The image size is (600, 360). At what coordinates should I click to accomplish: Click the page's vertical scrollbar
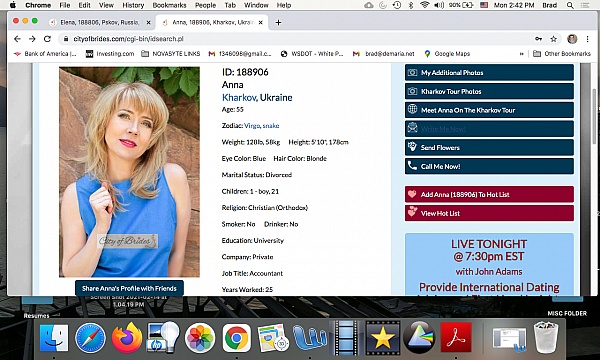[593, 115]
